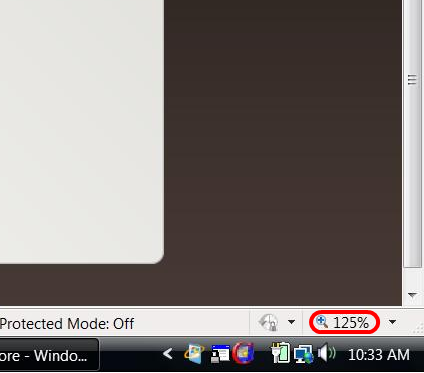The height and width of the screenshot is (373, 424).
Task: Click the red-circled tray icon
Action: click(x=244, y=353)
